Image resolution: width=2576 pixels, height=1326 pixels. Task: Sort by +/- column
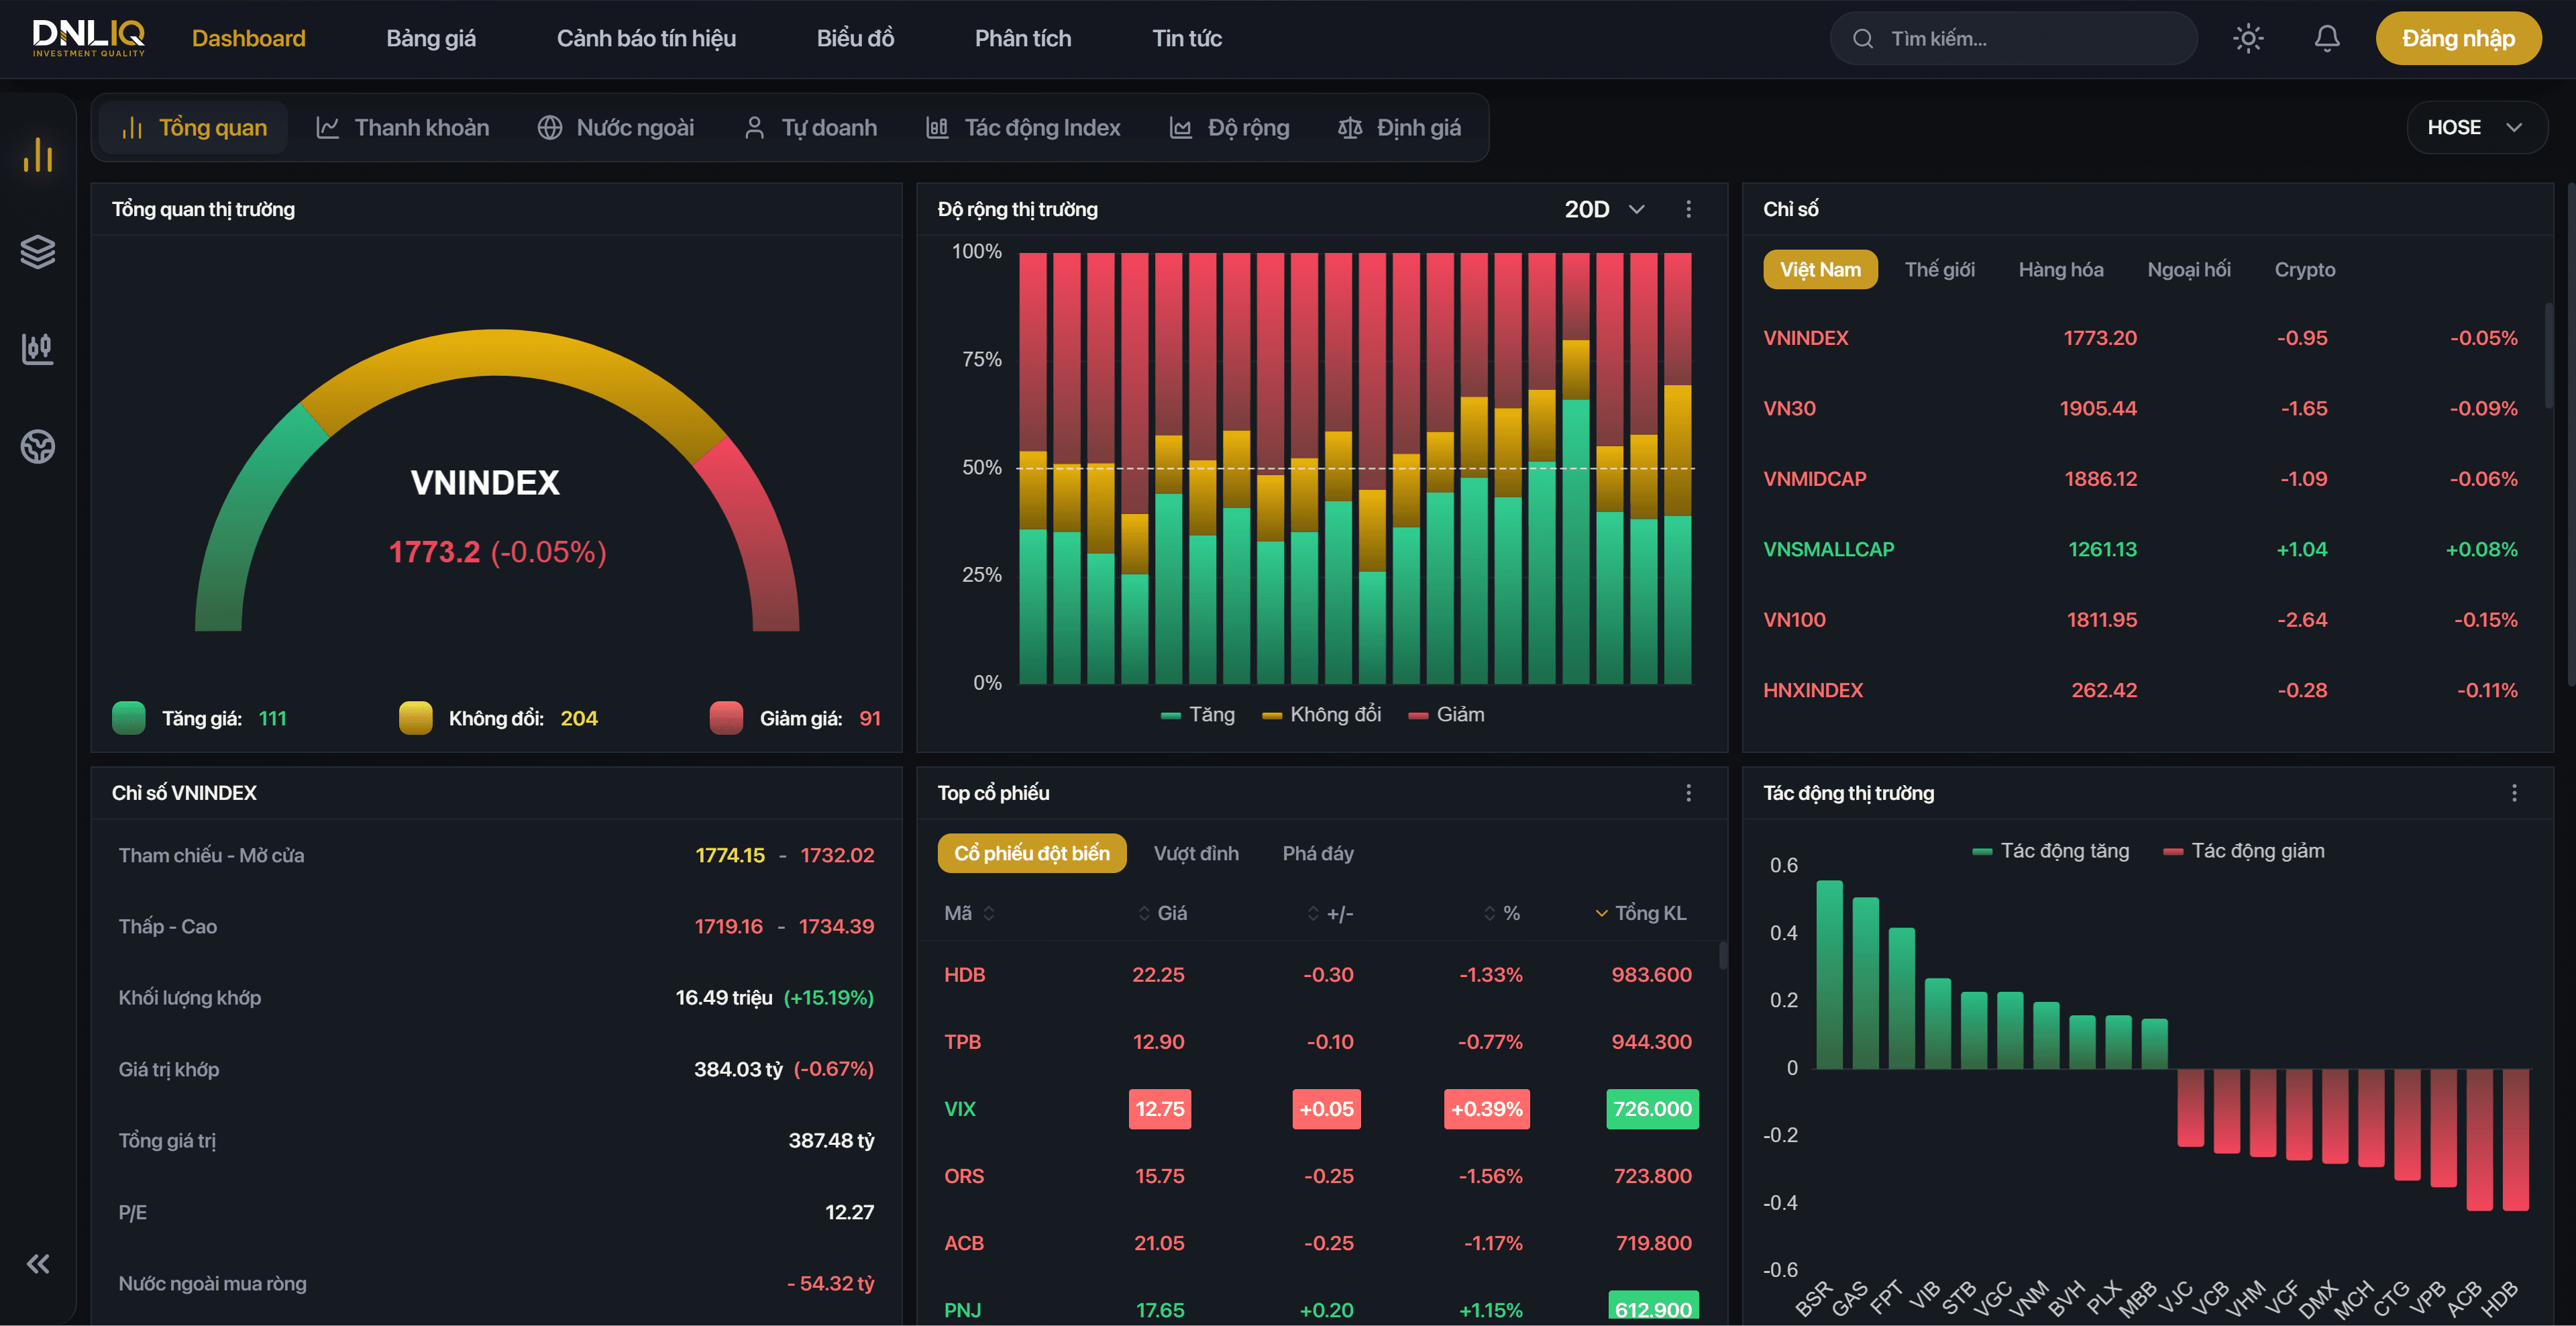pyautogui.click(x=1330, y=913)
